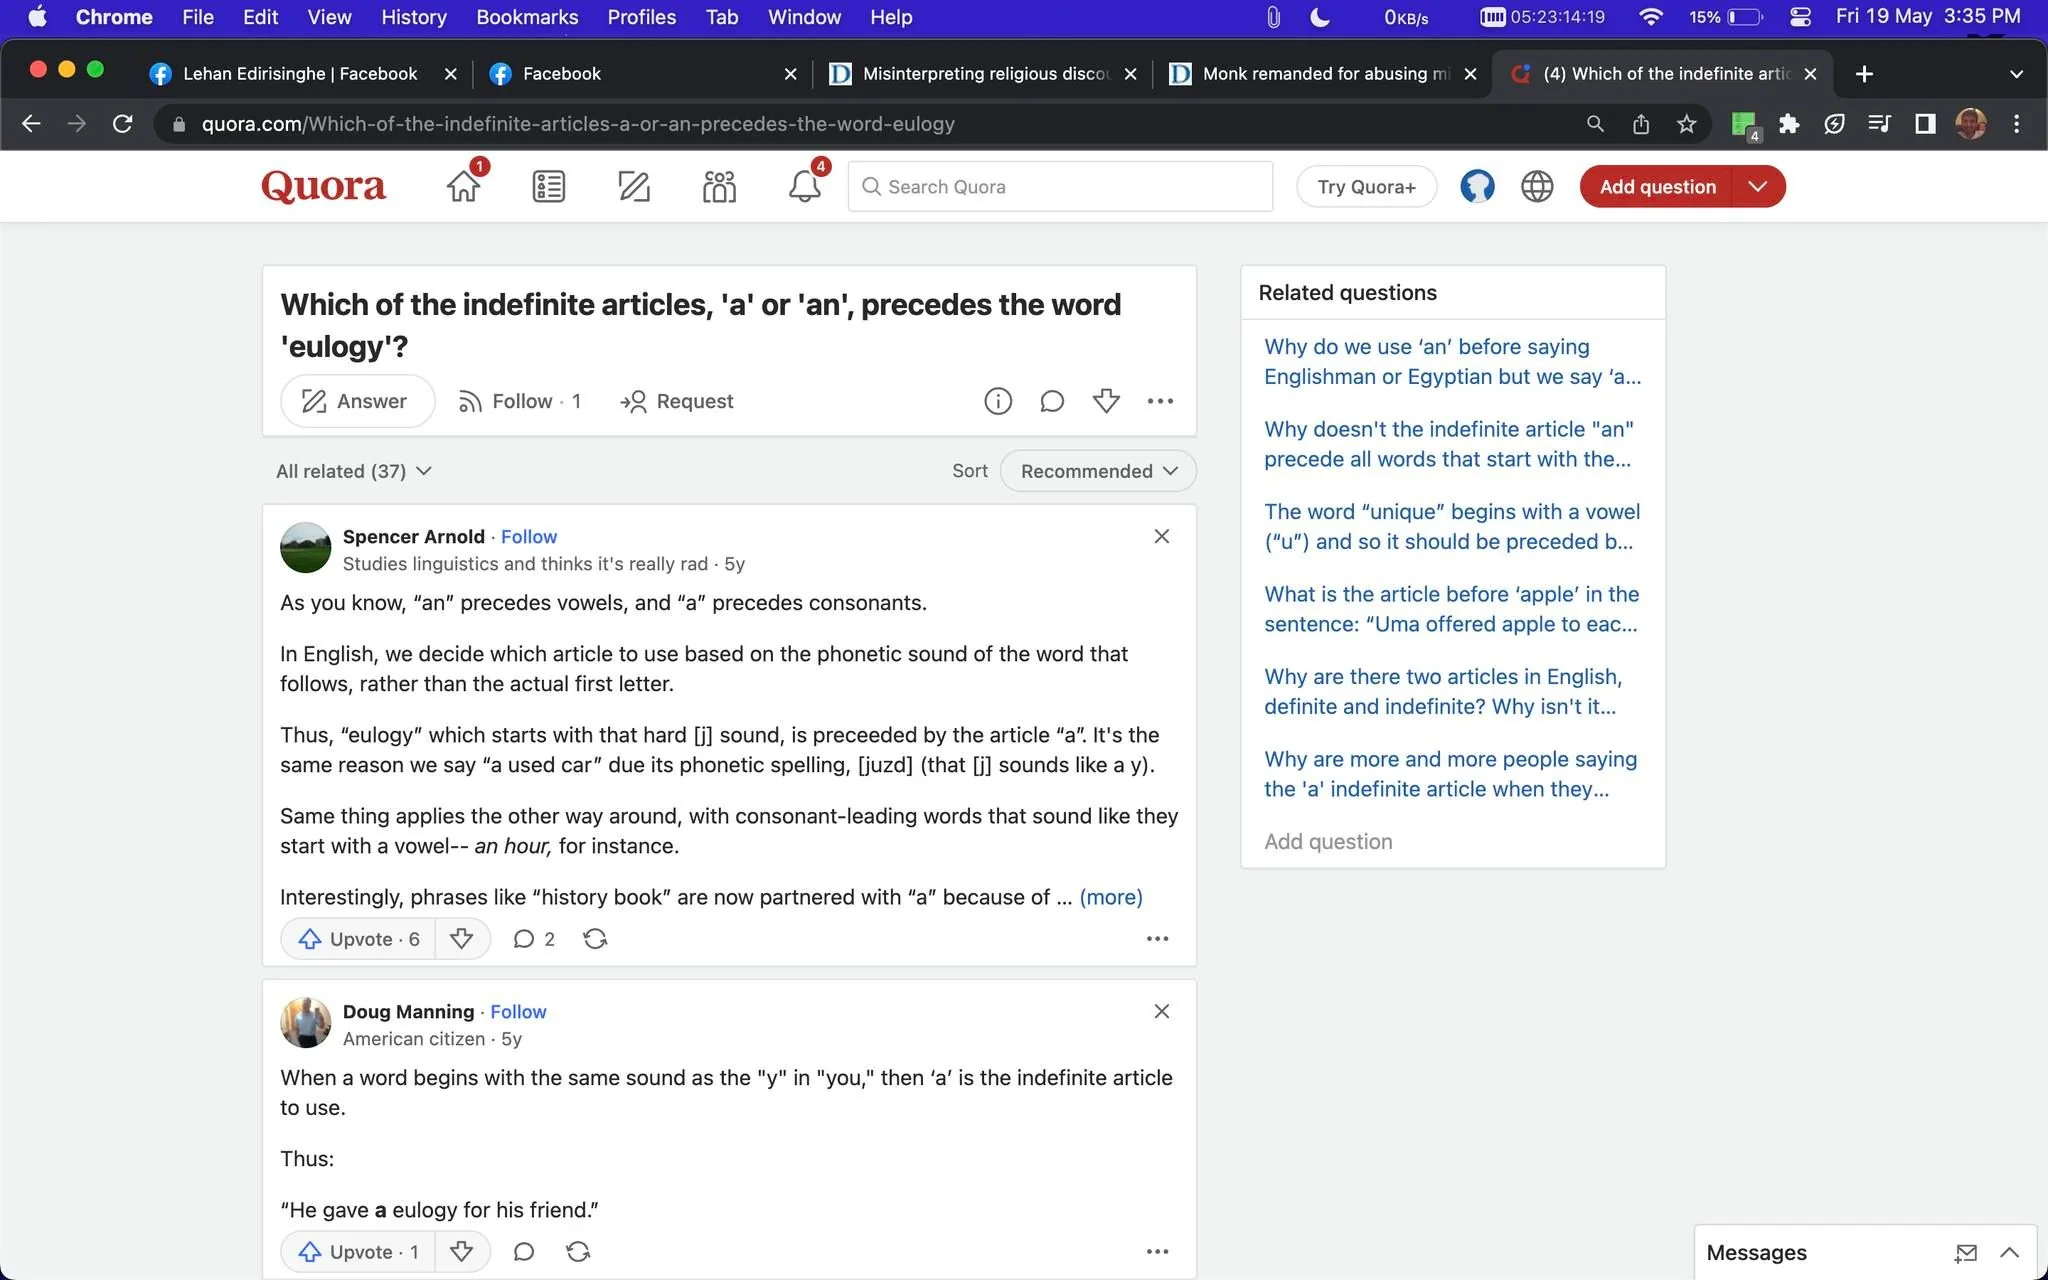Downvote the eulogy question
The image size is (2048, 1280).
[1106, 401]
